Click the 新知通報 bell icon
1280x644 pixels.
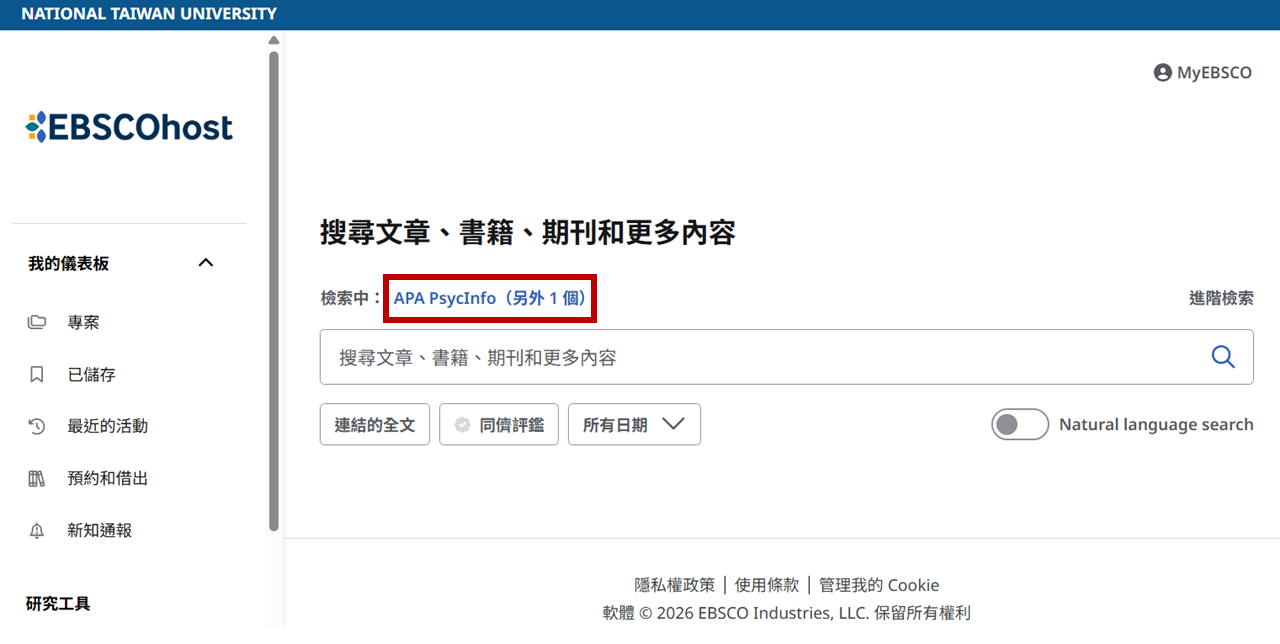pos(37,531)
